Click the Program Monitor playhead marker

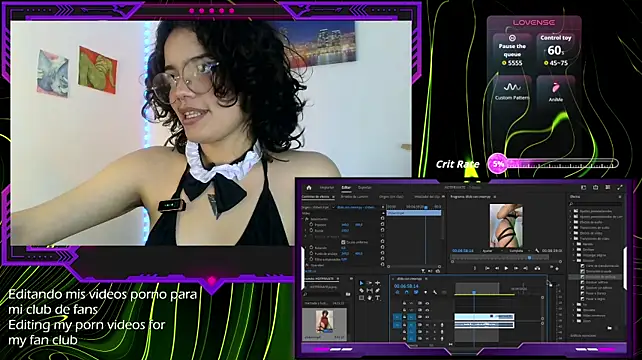point(529,258)
